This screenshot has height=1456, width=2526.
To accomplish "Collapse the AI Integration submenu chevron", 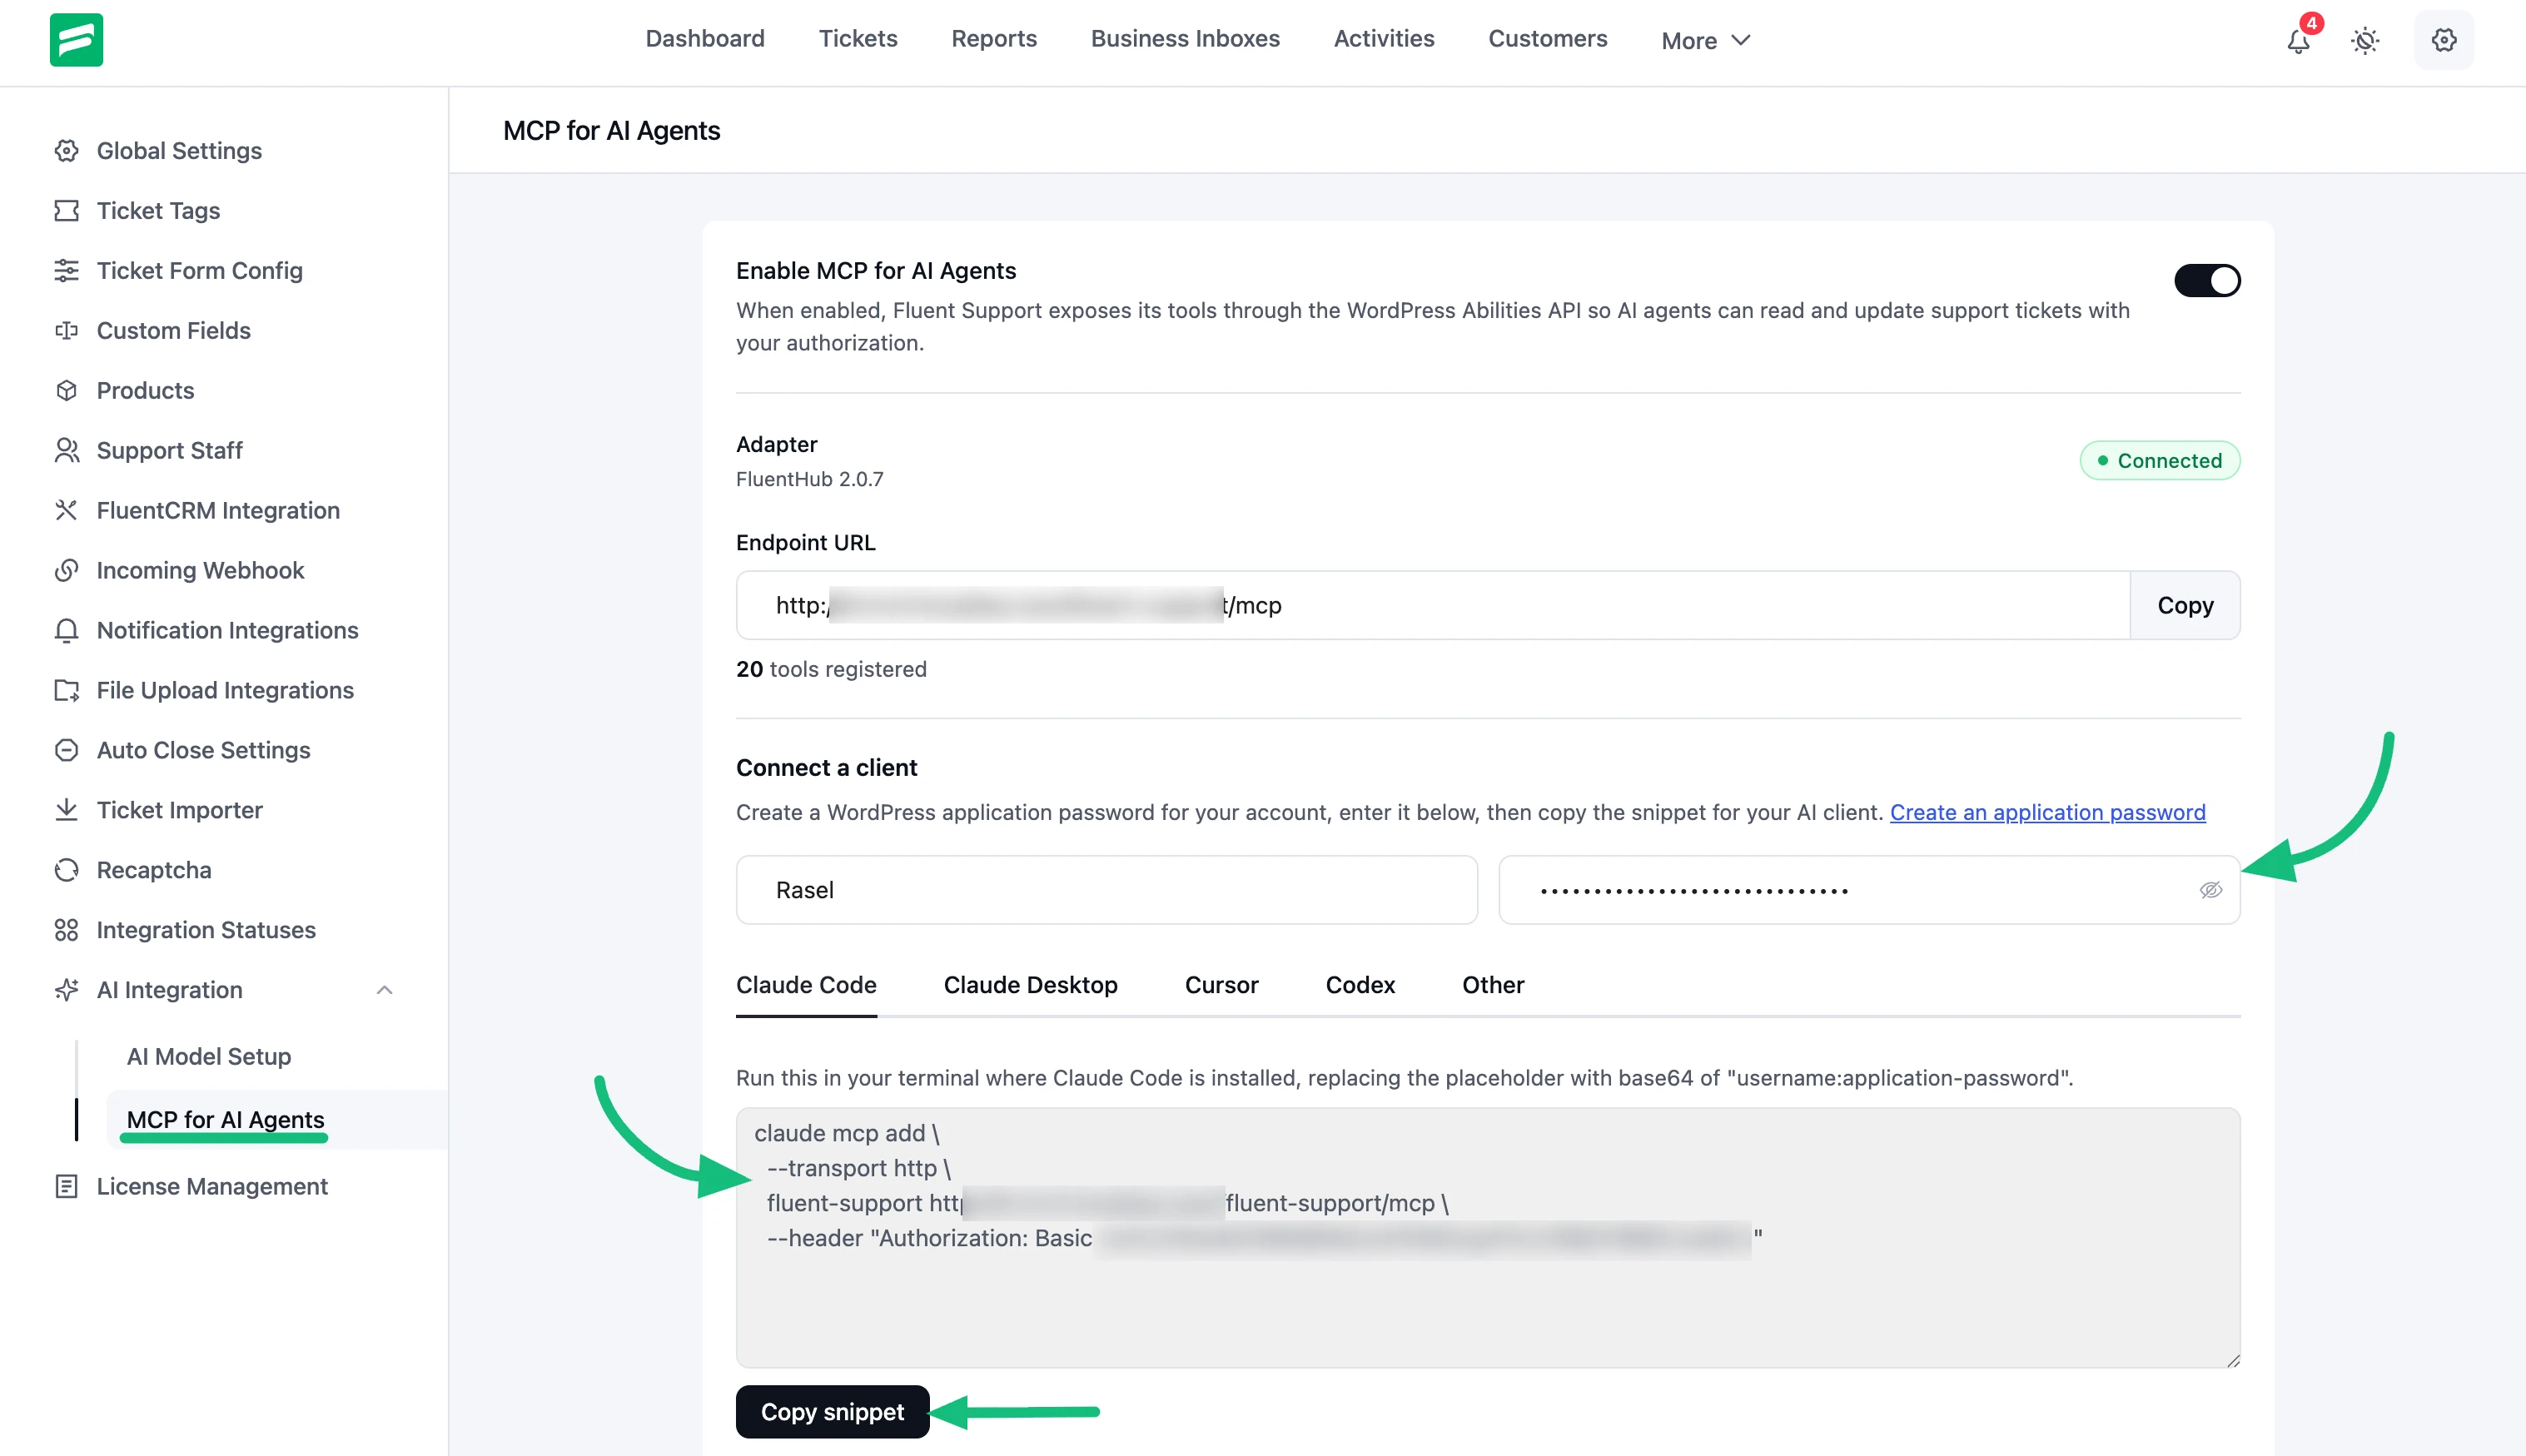I will click(384, 990).
